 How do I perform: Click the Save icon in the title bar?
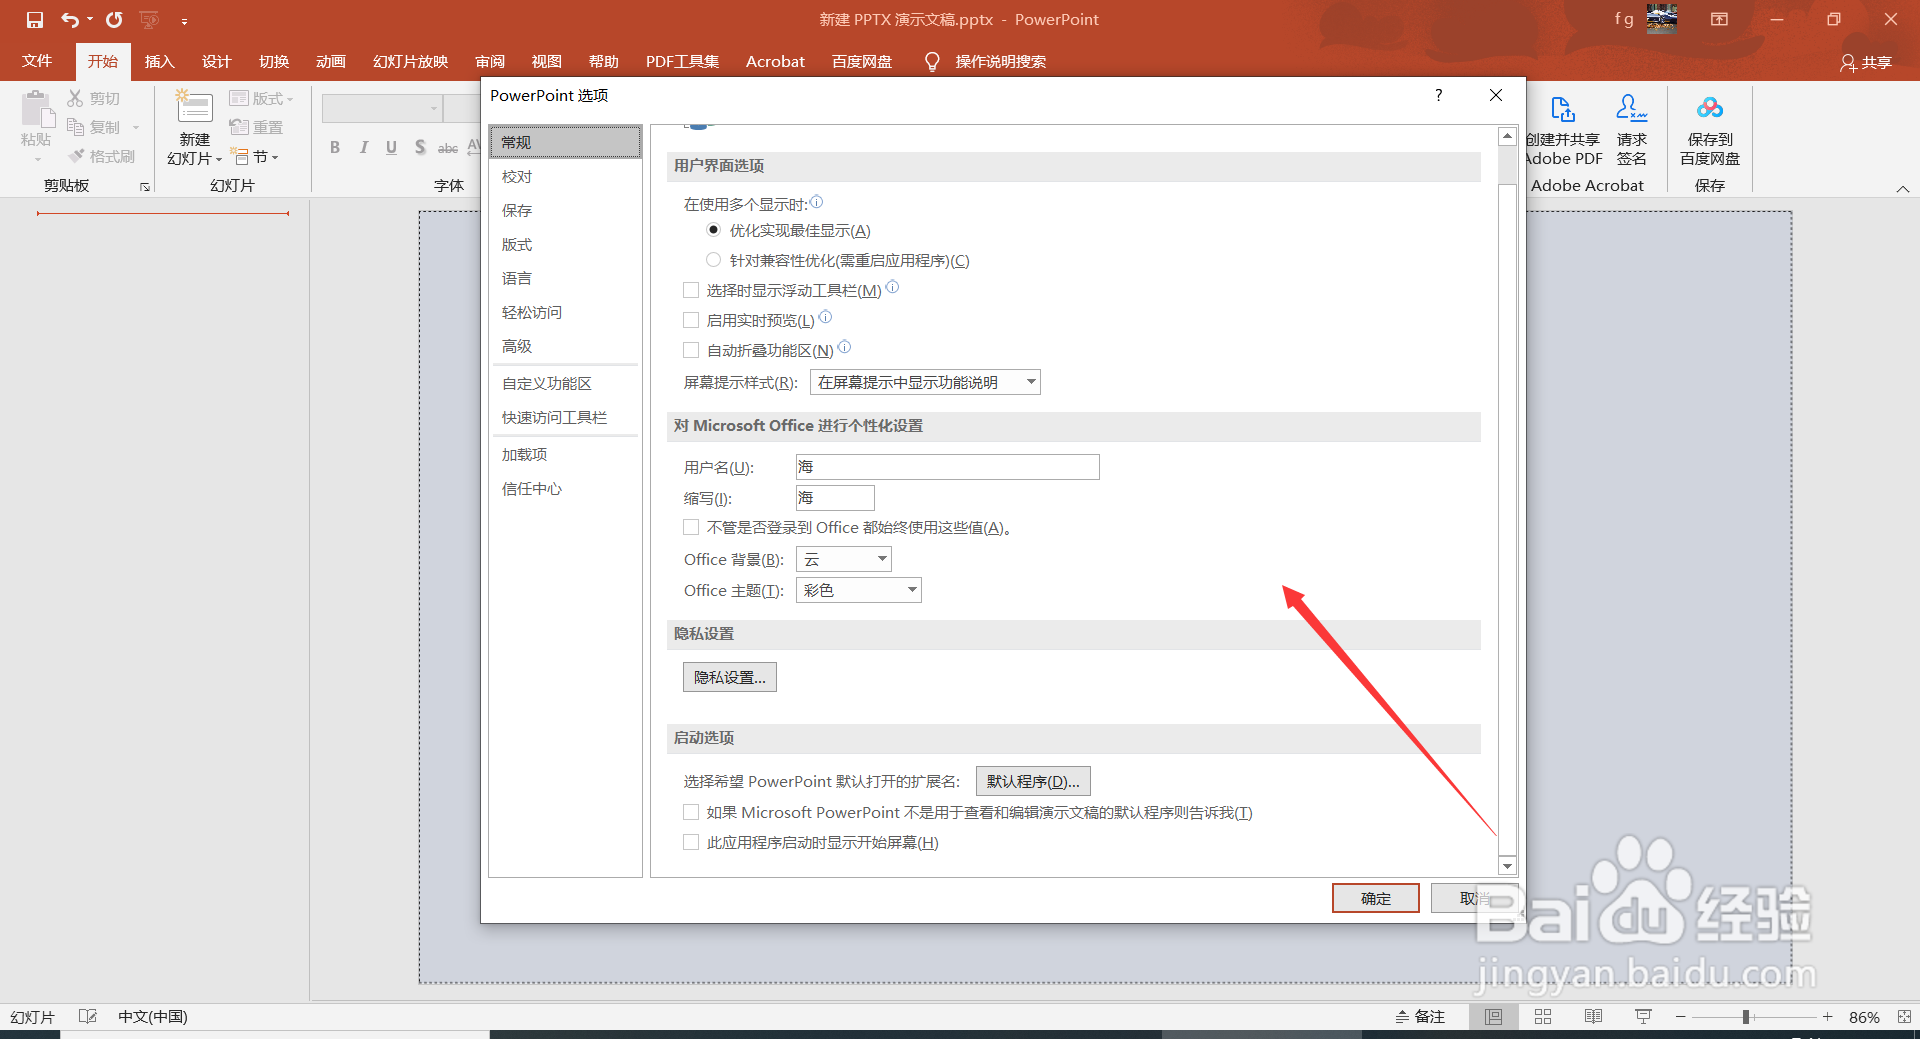coord(35,20)
